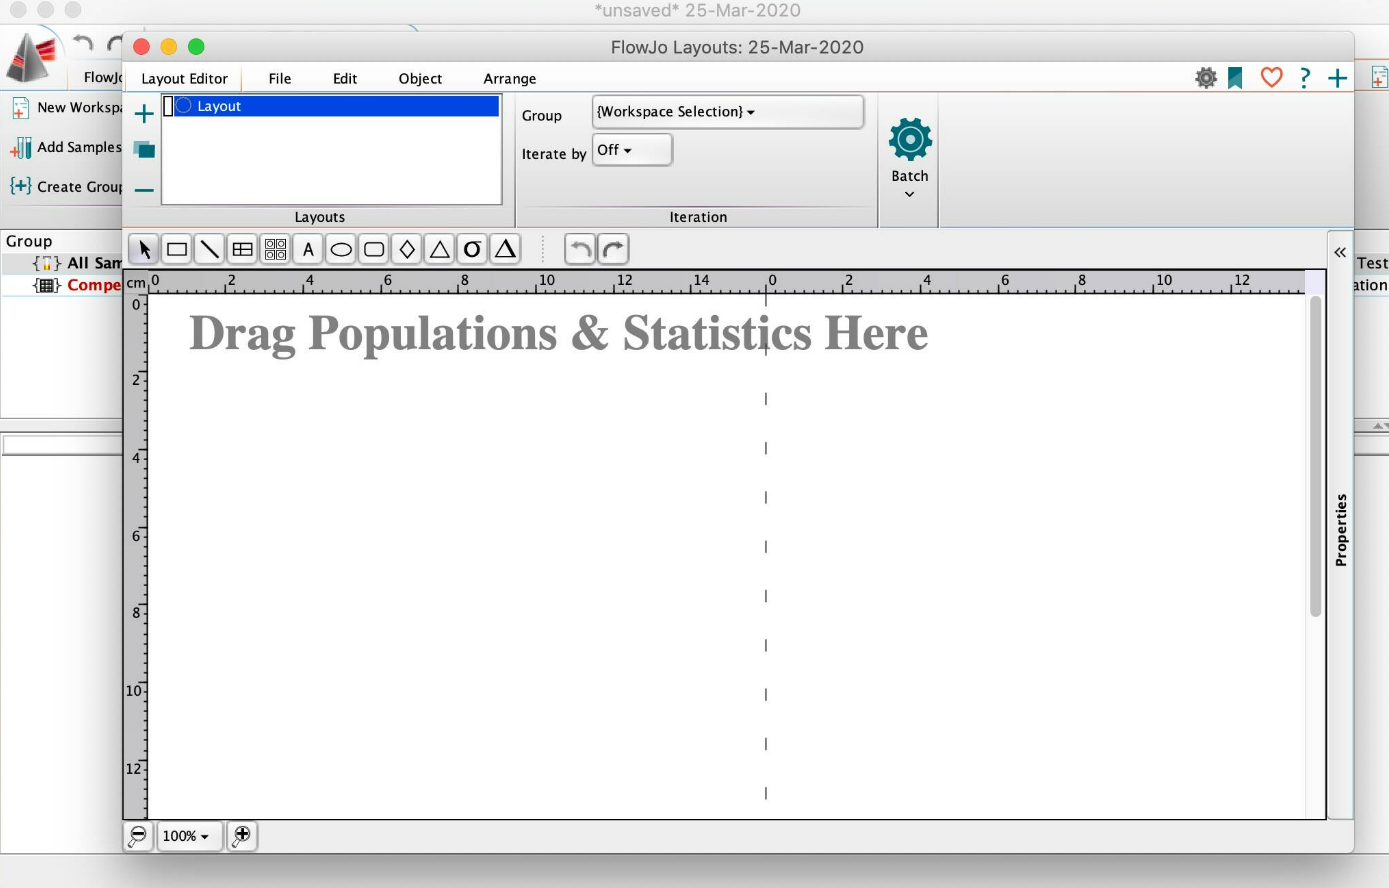Delete layout with the minus icon
The width and height of the screenshot is (1389, 888).
(x=144, y=190)
